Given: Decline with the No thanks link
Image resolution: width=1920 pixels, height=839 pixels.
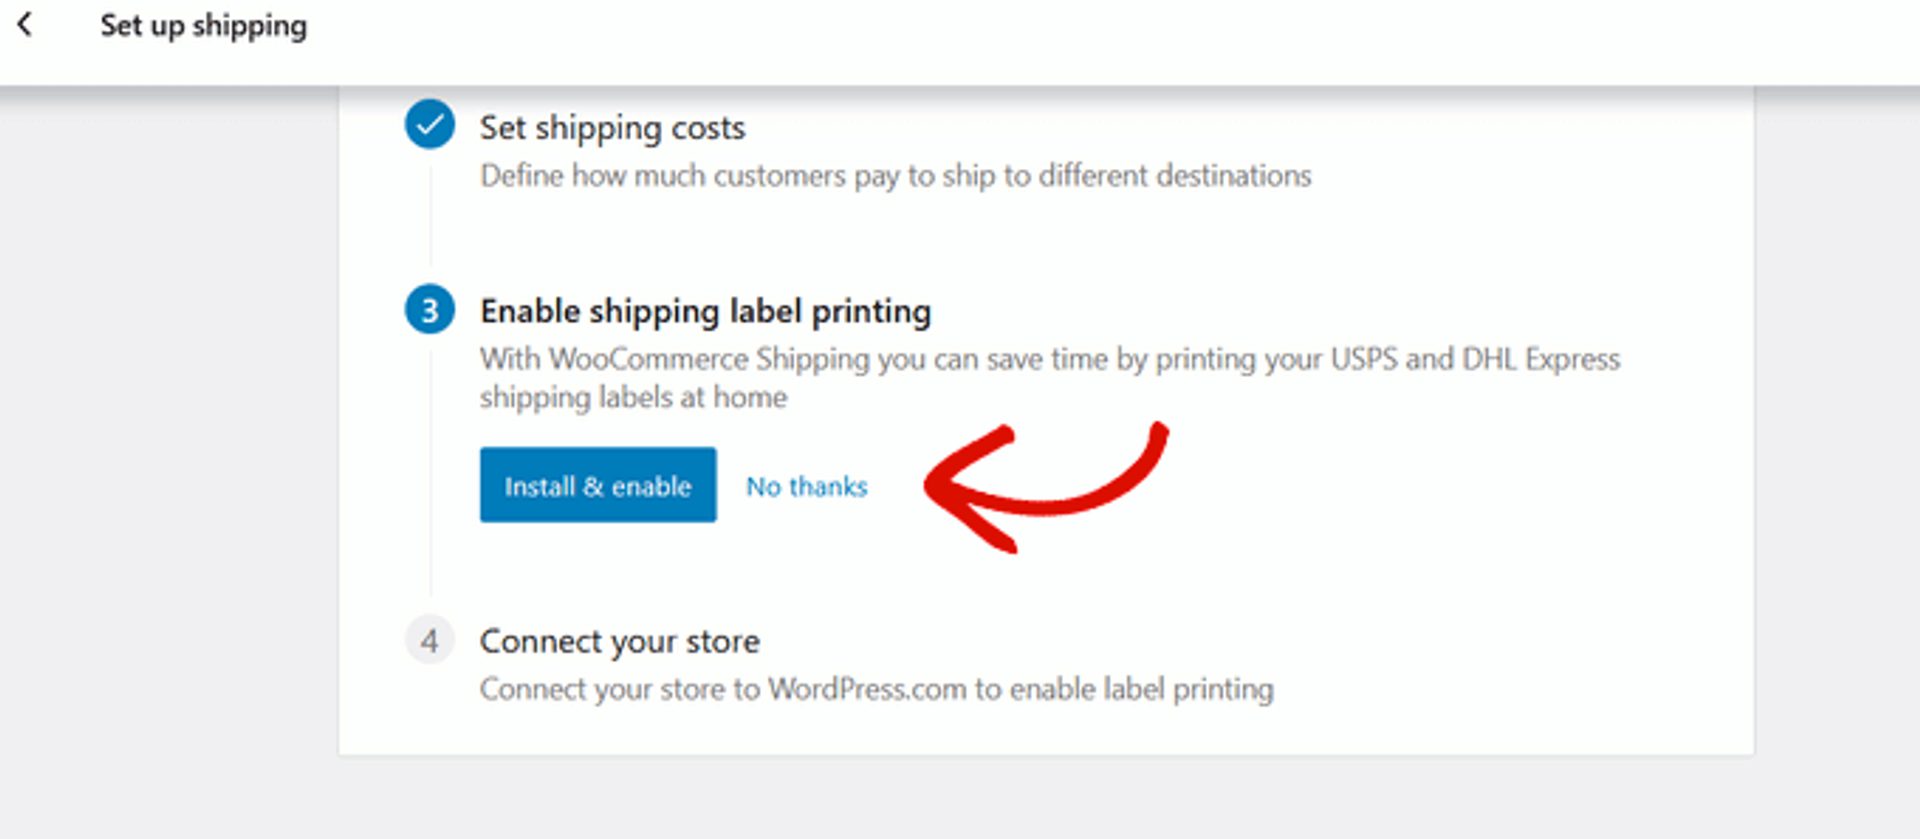Looking at the screenshot, I should point(806,487).
